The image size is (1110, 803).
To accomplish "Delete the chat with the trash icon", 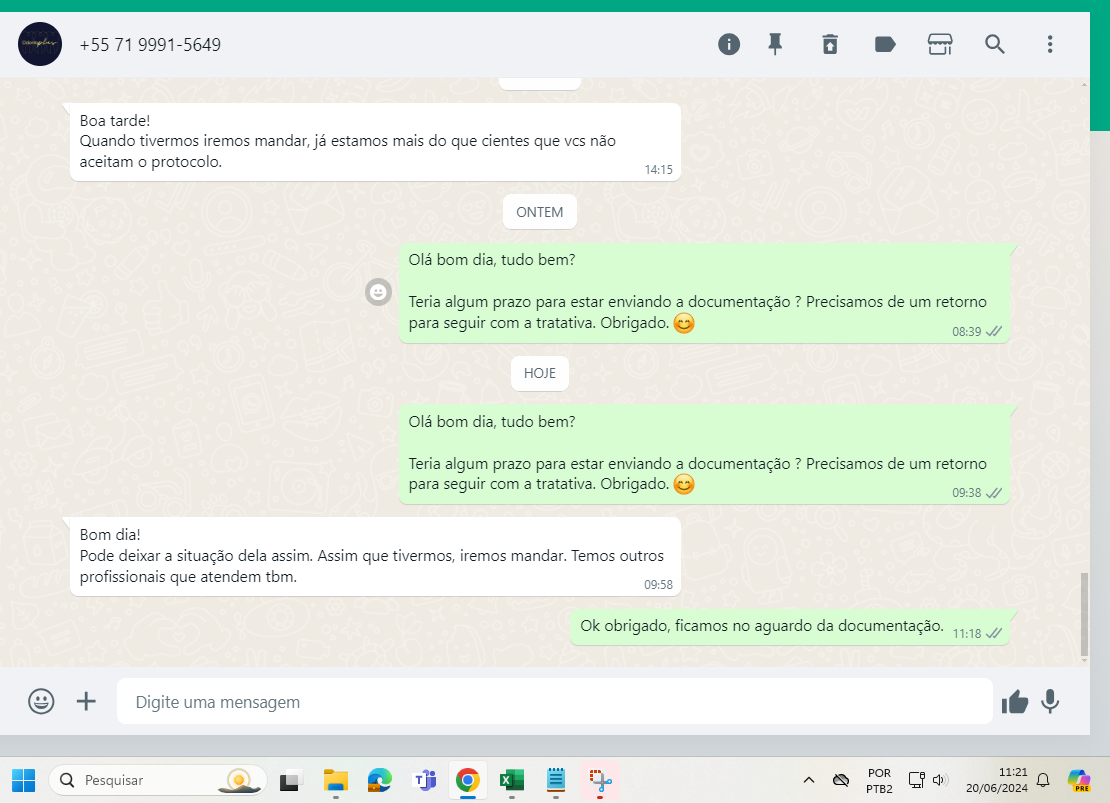I will (830, 44).
